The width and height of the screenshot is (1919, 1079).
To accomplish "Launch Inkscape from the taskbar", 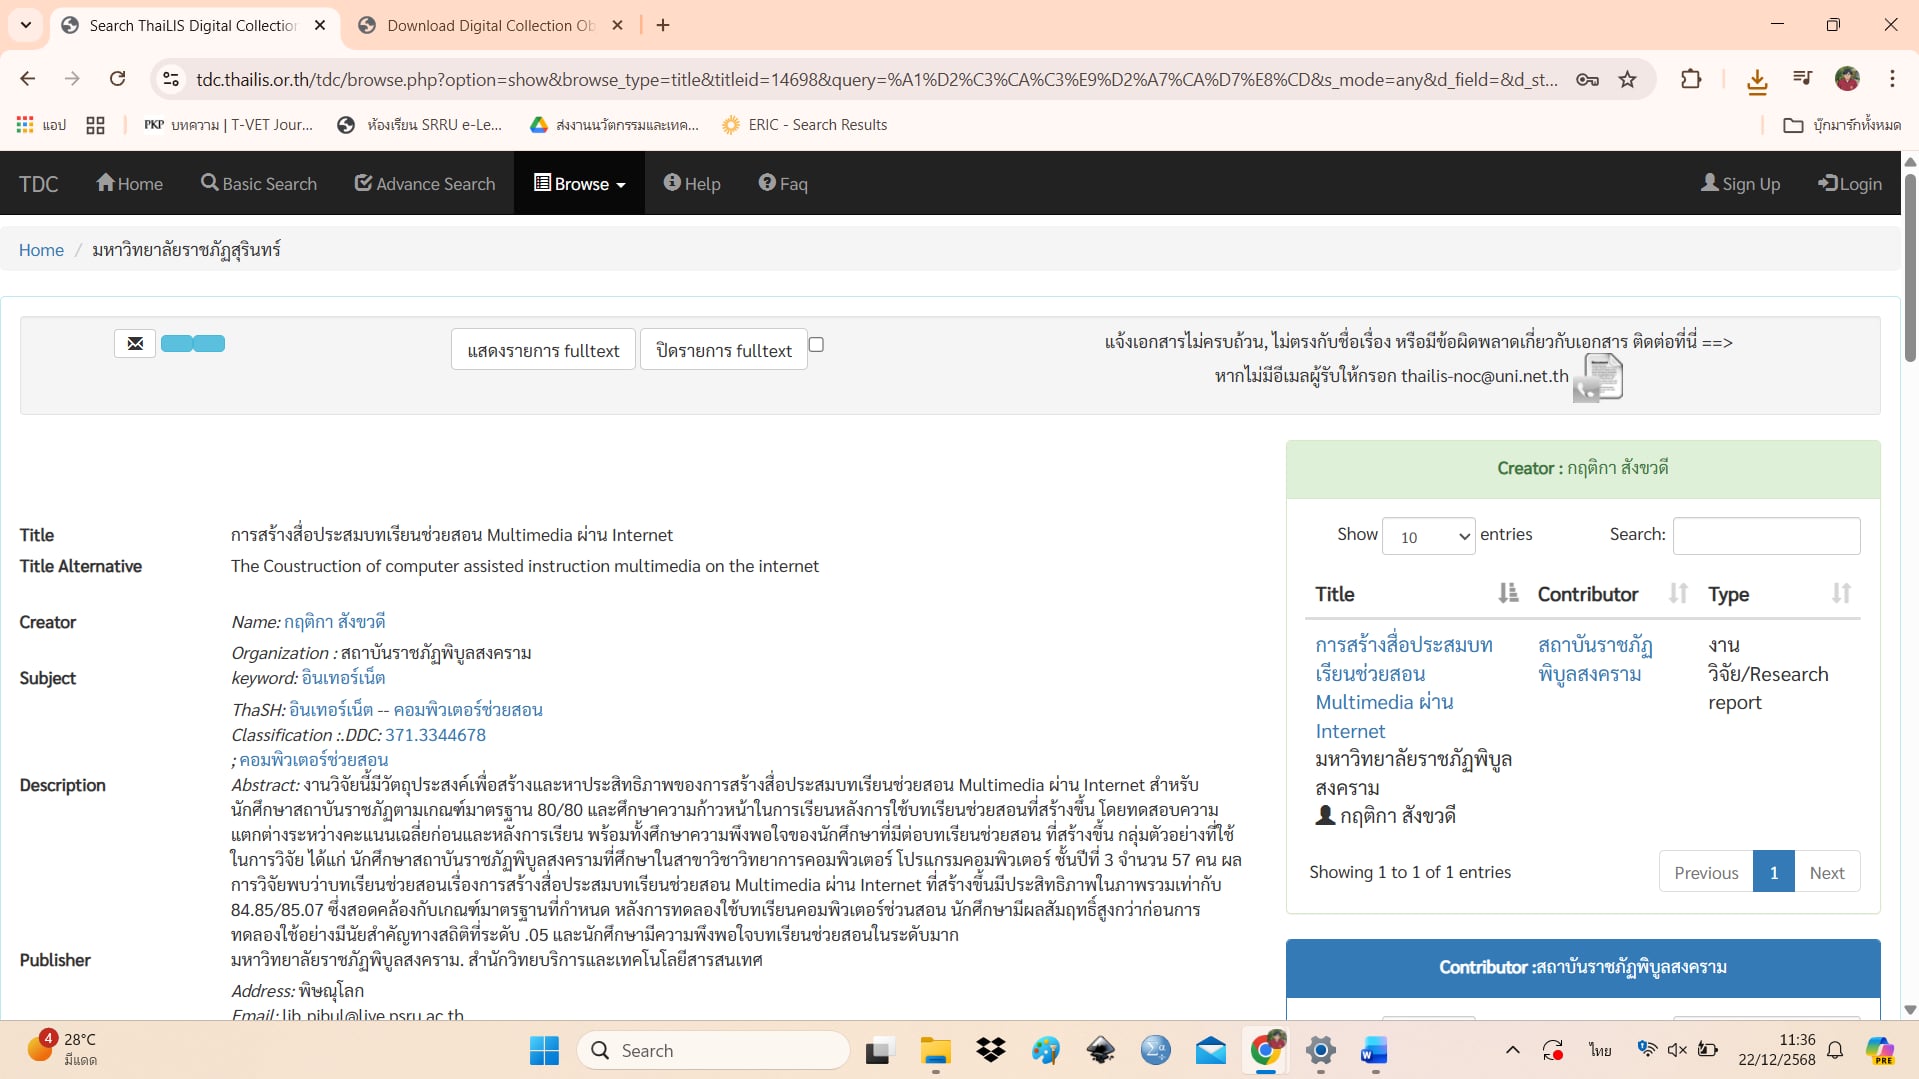I will (1100, 1050).
